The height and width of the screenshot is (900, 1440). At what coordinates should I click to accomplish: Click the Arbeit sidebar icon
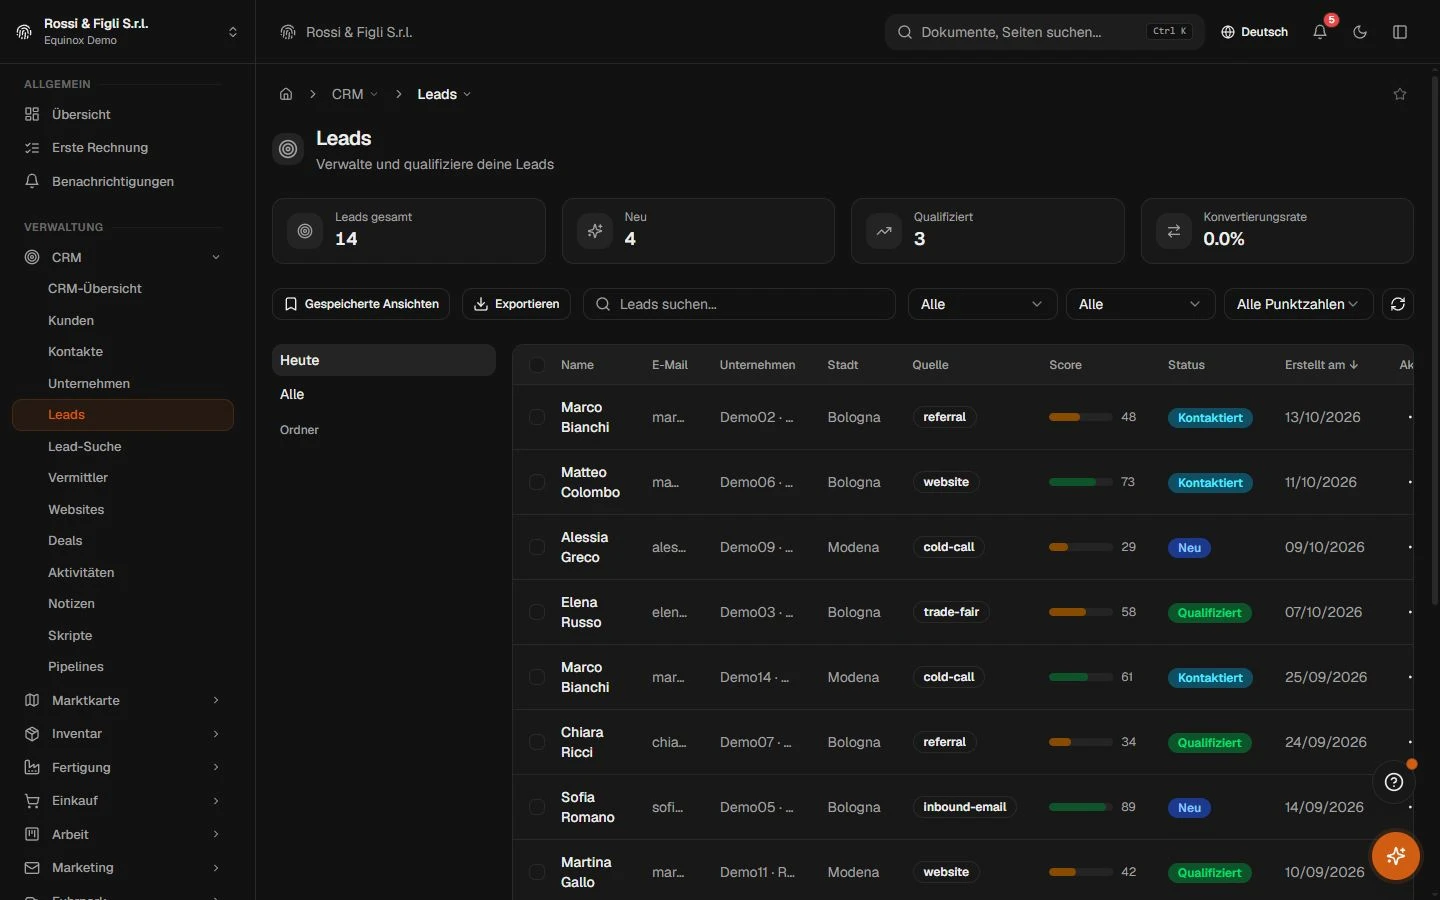32,834
